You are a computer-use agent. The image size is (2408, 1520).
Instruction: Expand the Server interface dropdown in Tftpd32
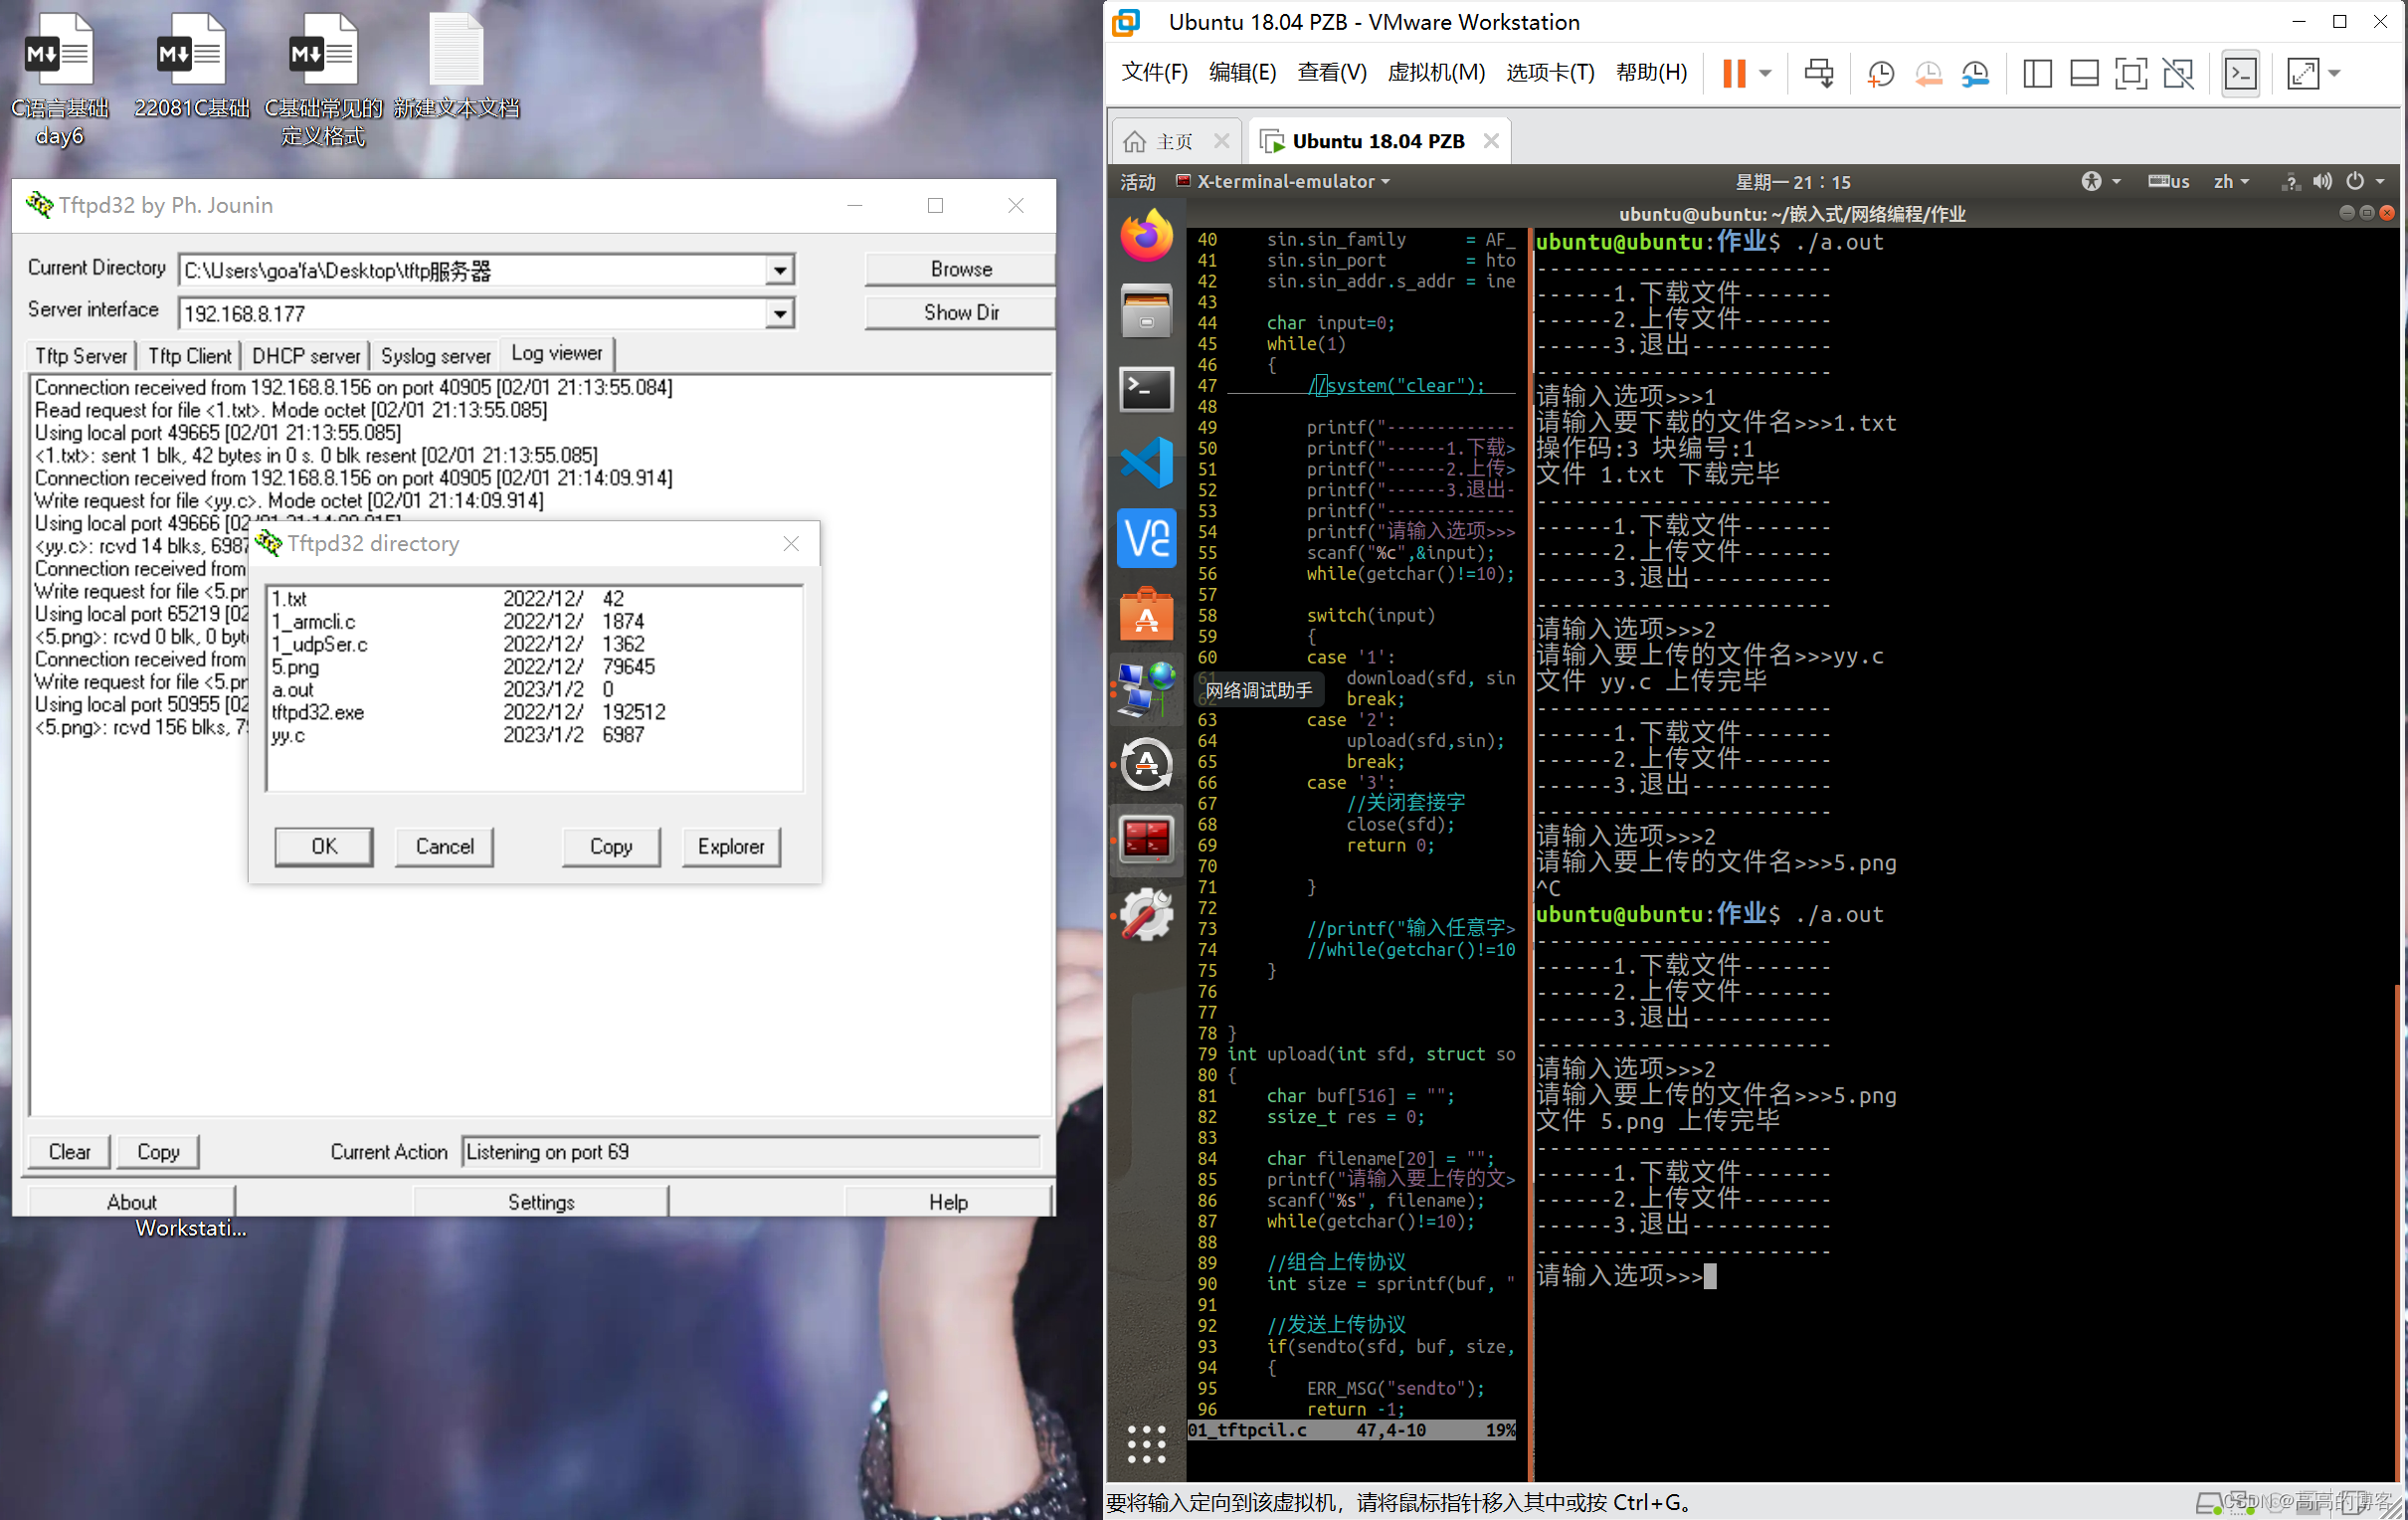[x=780, y=314]
